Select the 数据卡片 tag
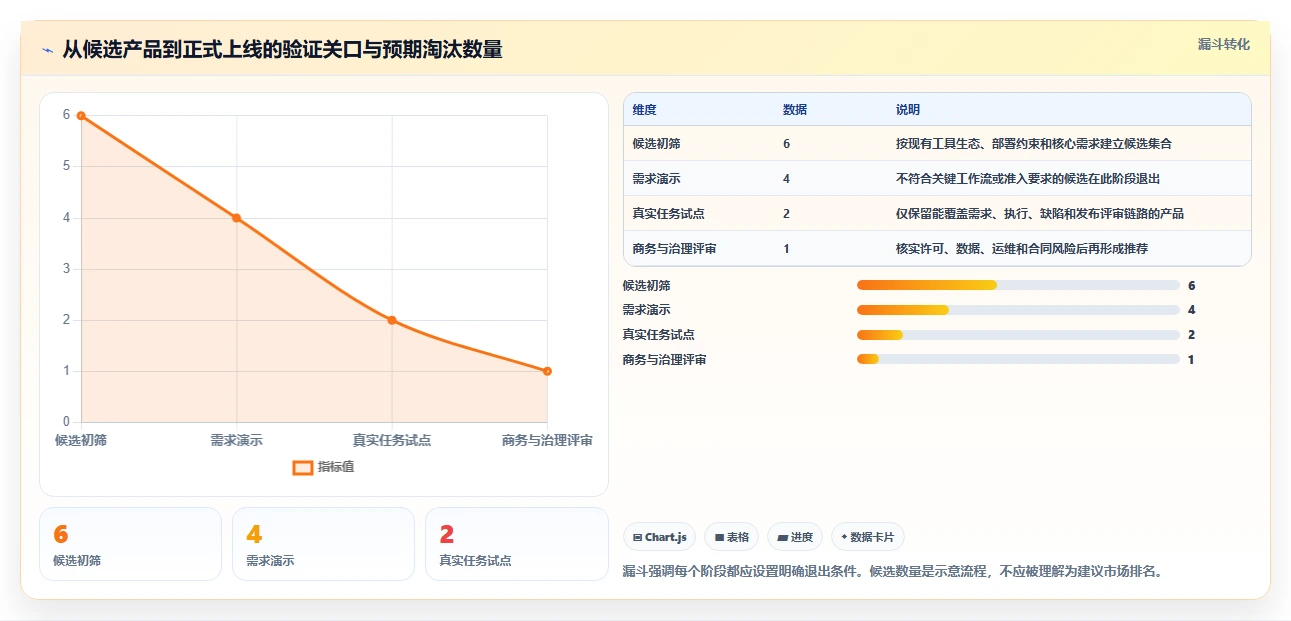 pos(868,537)
